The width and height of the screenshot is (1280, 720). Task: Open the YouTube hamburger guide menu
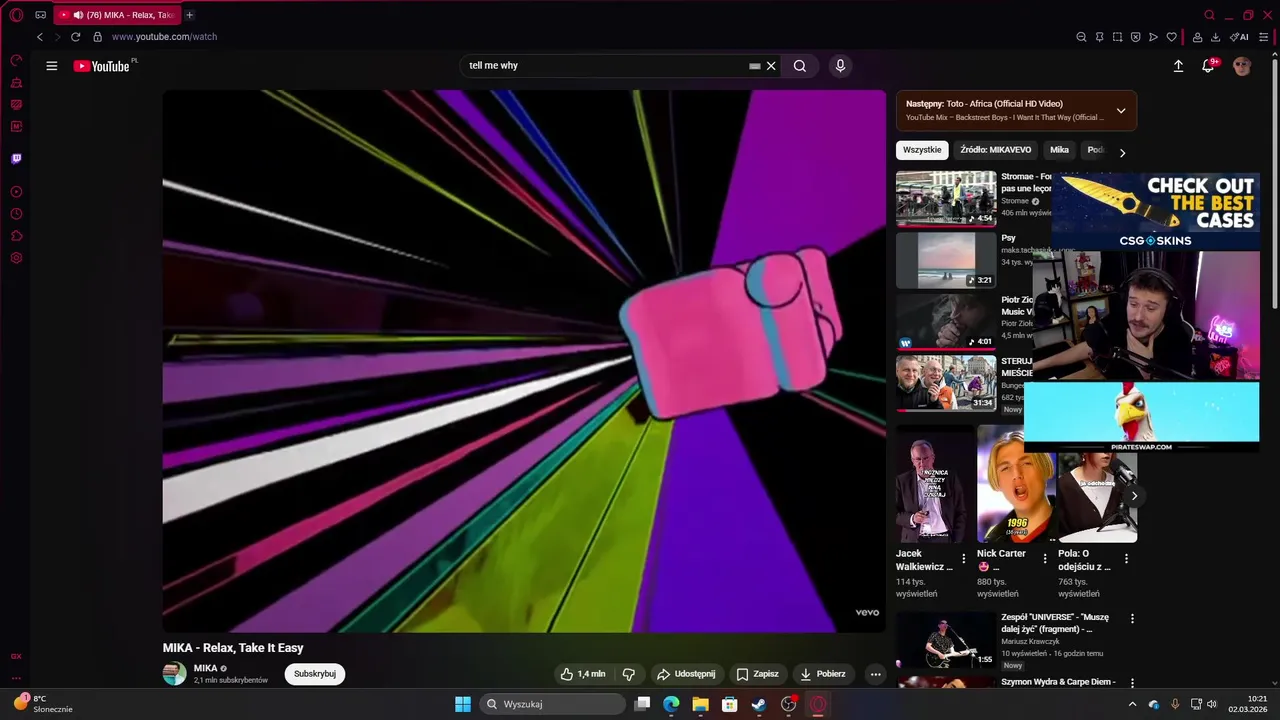click(x=52, y=66)
